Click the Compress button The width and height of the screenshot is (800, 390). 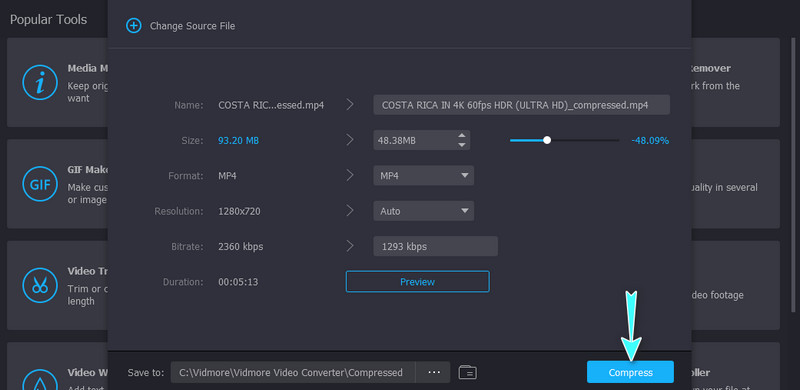(x=630, y=372)
